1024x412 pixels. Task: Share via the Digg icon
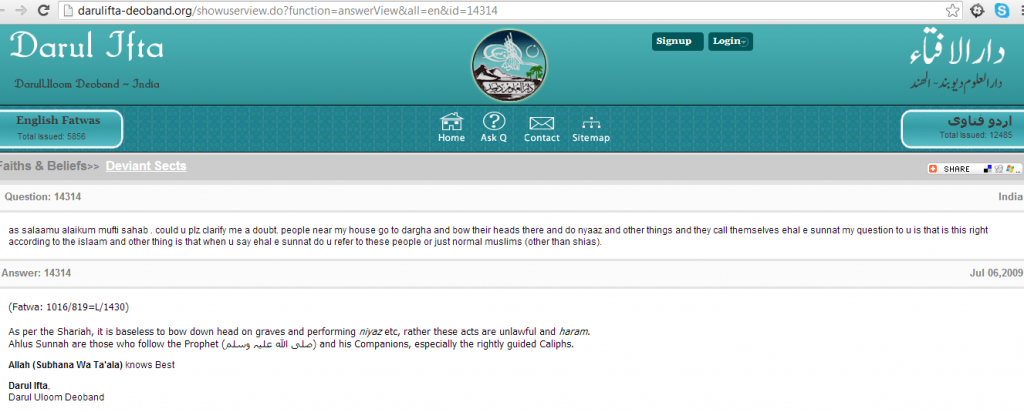click(x=999, y=168)
